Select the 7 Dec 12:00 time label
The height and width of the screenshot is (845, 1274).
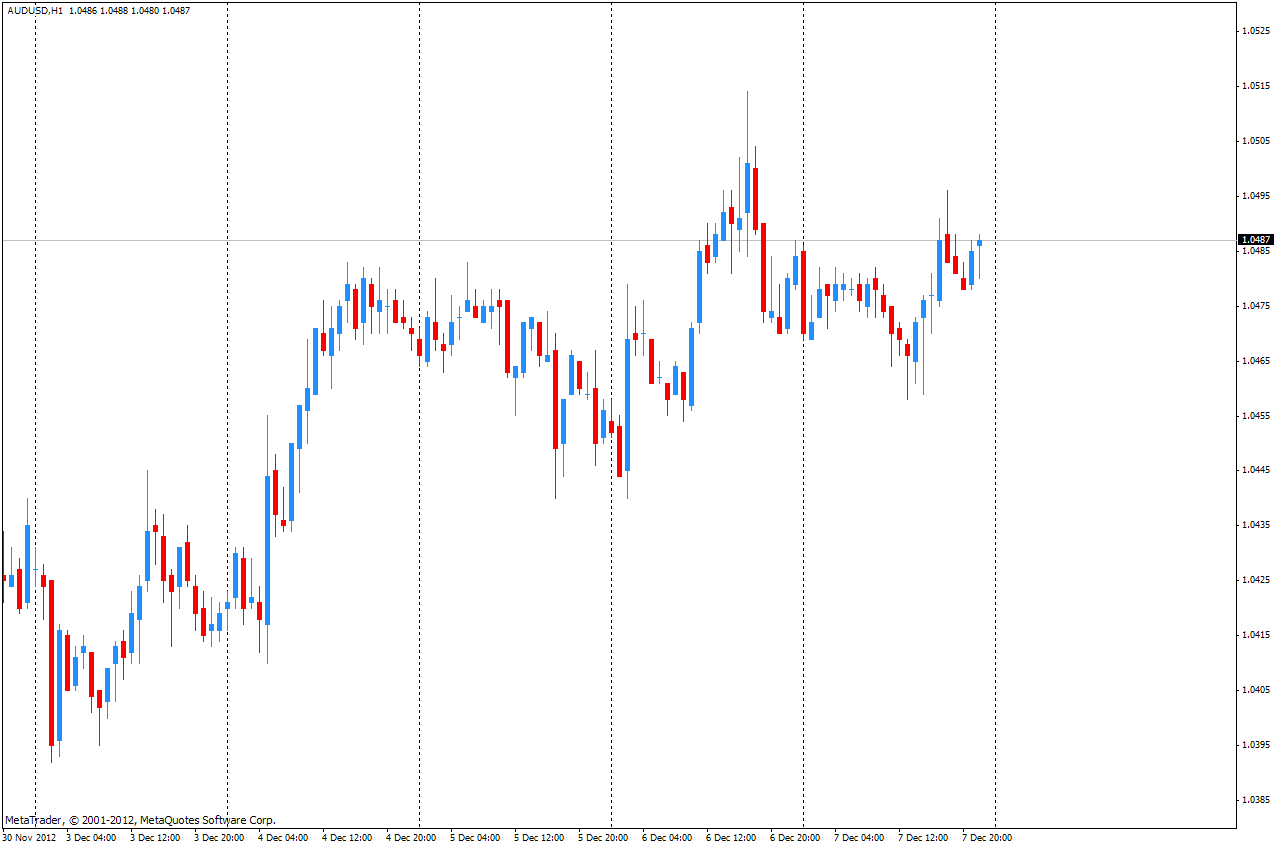pos(923,837)
